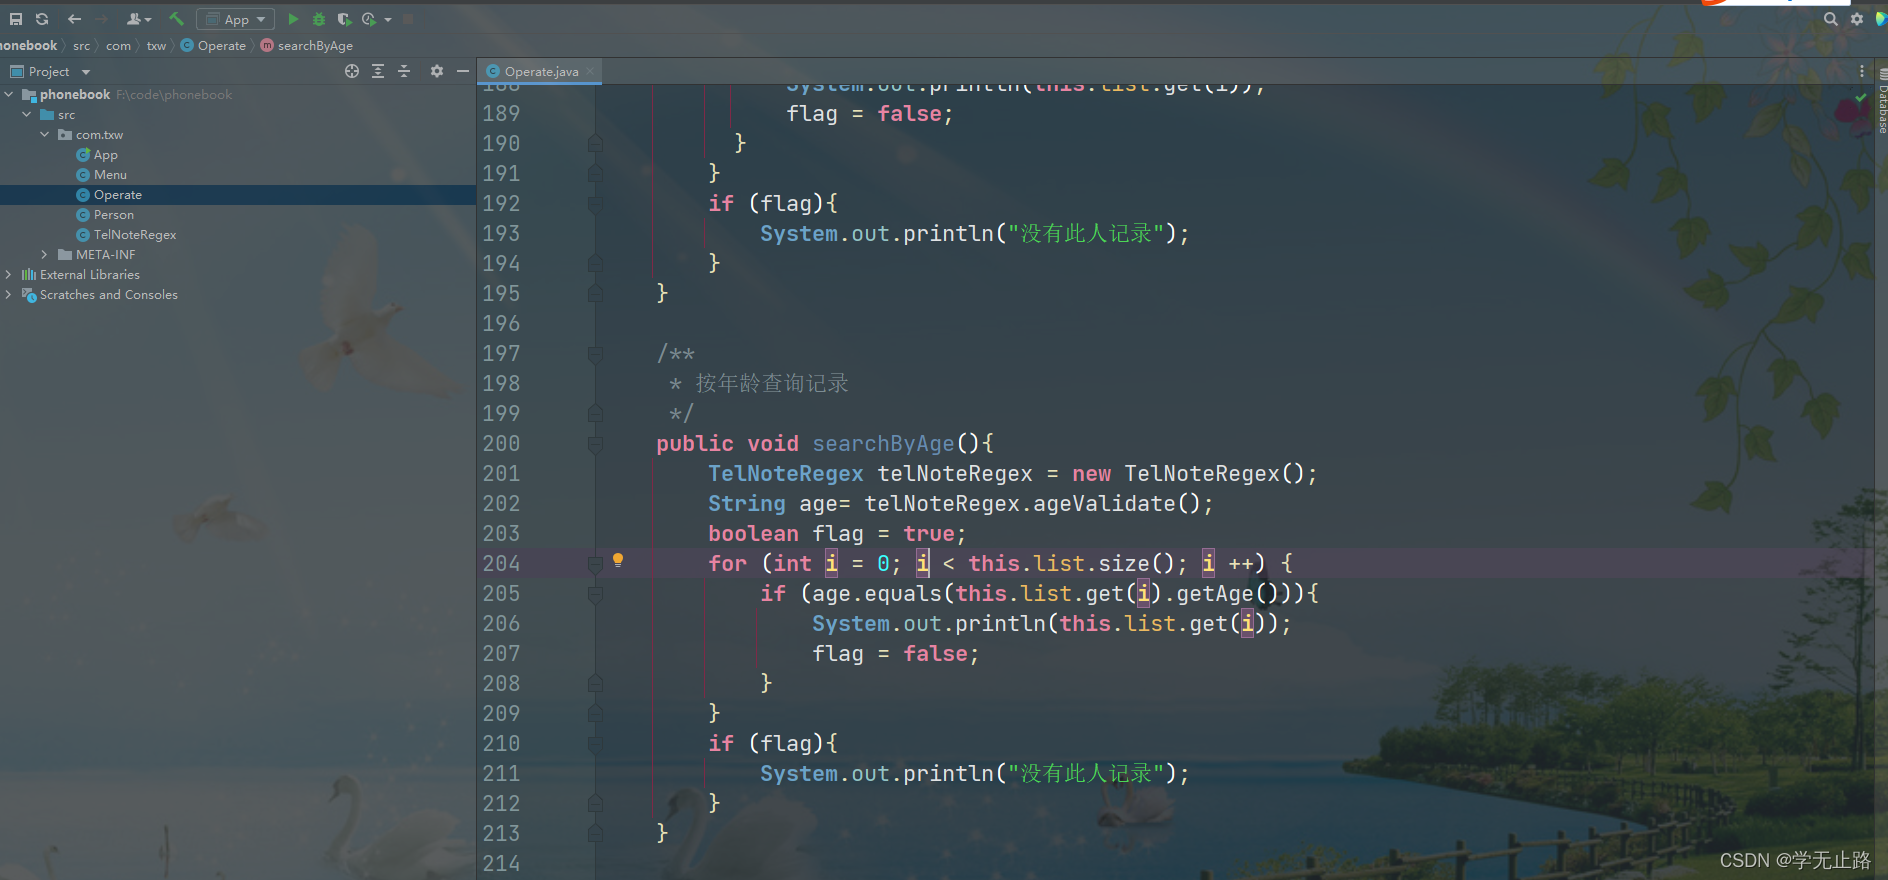The image size is (1888, 880).
Task: Open the user/Code With Me dropdown
Action: click(139, 19)
